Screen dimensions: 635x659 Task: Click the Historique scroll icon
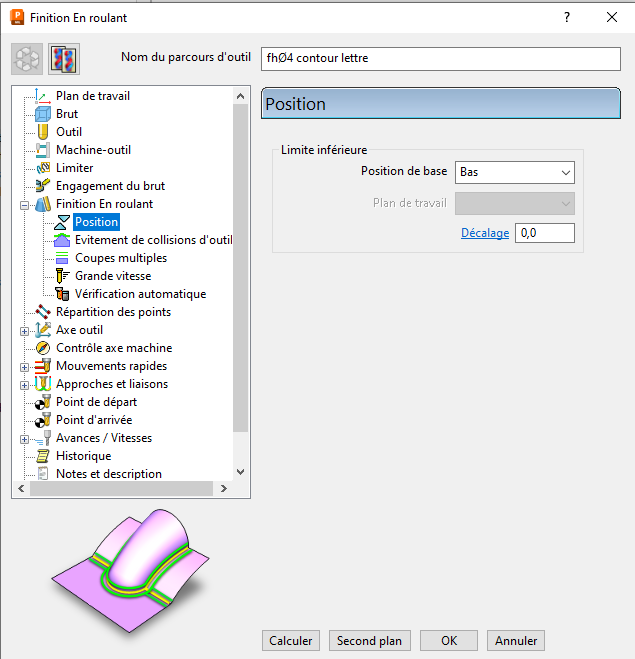pyautogui.click(x=43, y=456)
